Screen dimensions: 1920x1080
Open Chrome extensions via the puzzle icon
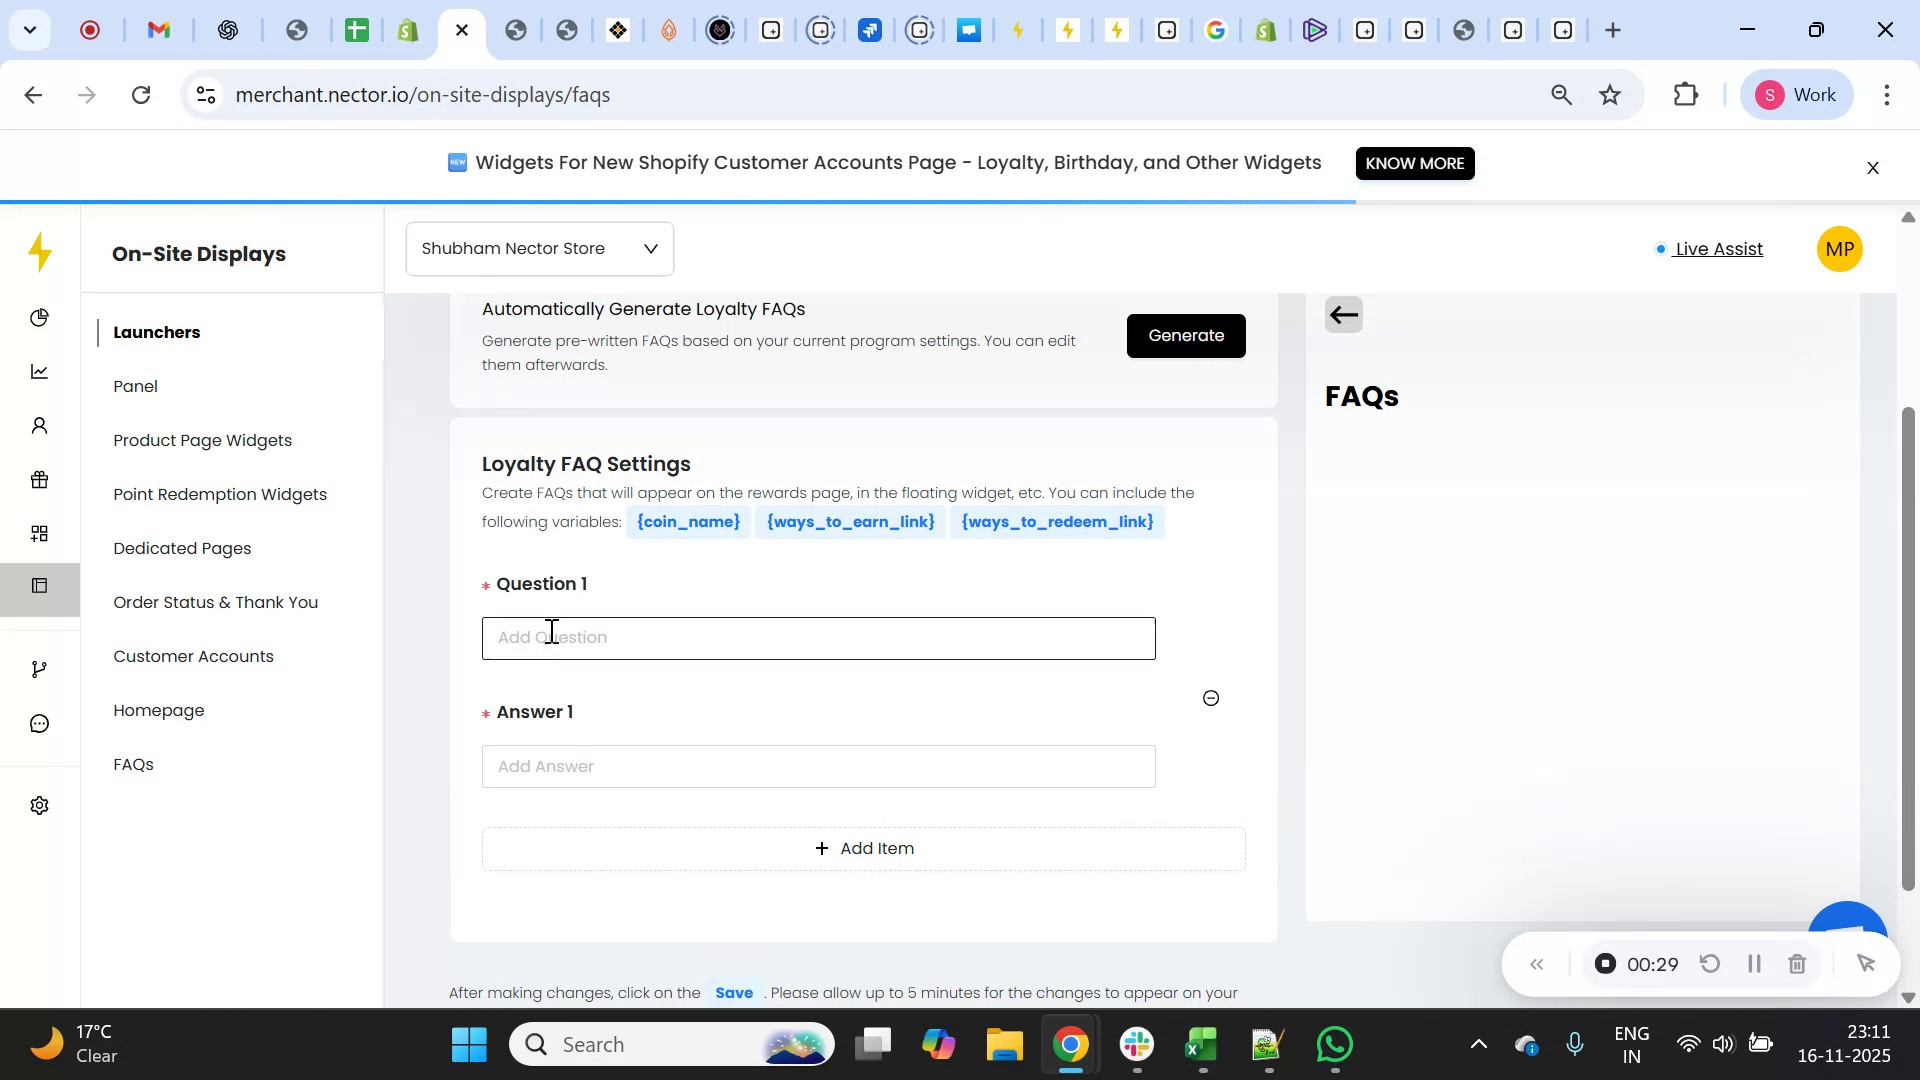click(x=1686, y=94)
